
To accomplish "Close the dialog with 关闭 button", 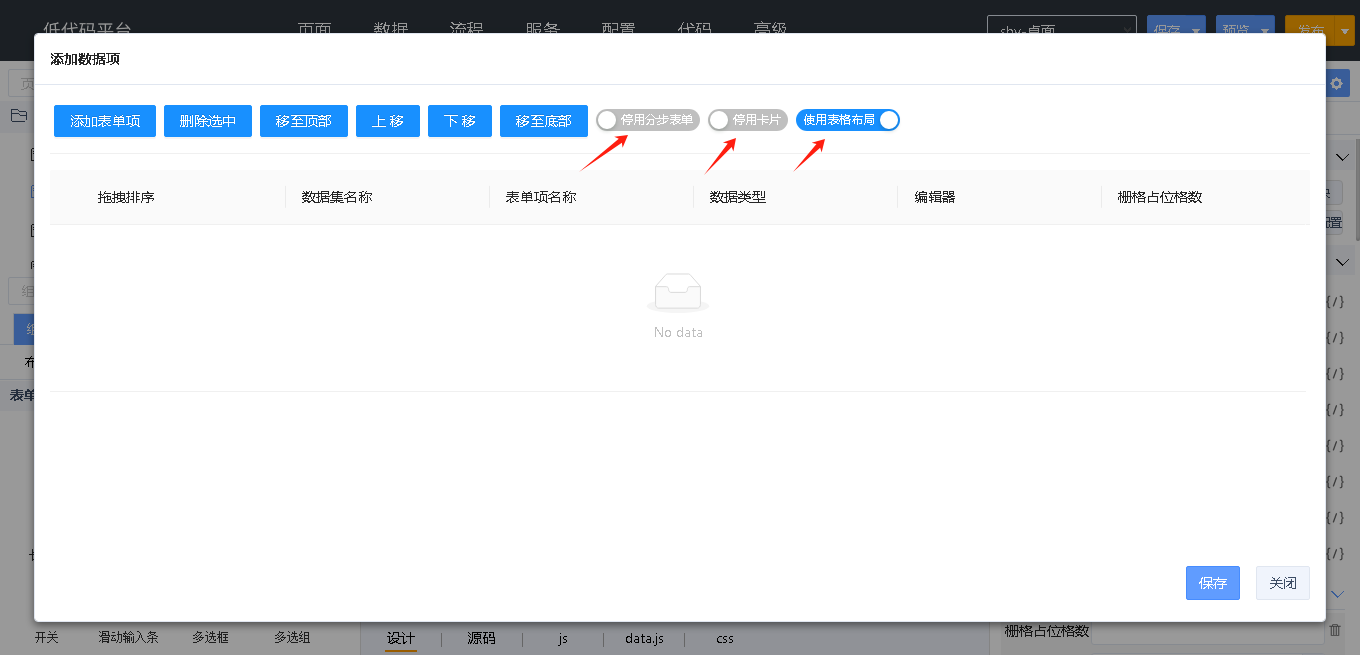I will click(x=1282, y=583).
